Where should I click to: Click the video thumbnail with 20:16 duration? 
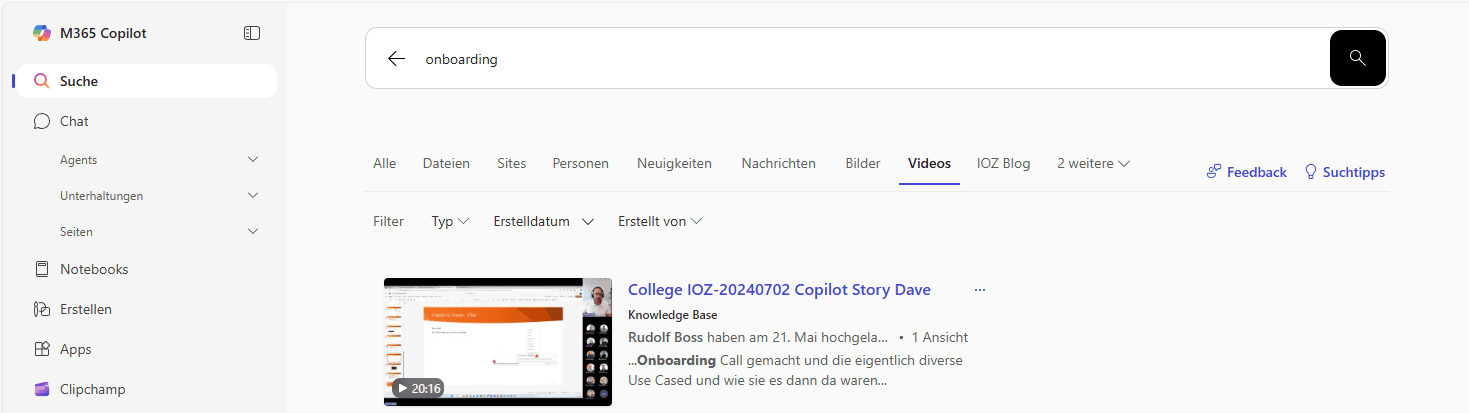tap(497, 341)
